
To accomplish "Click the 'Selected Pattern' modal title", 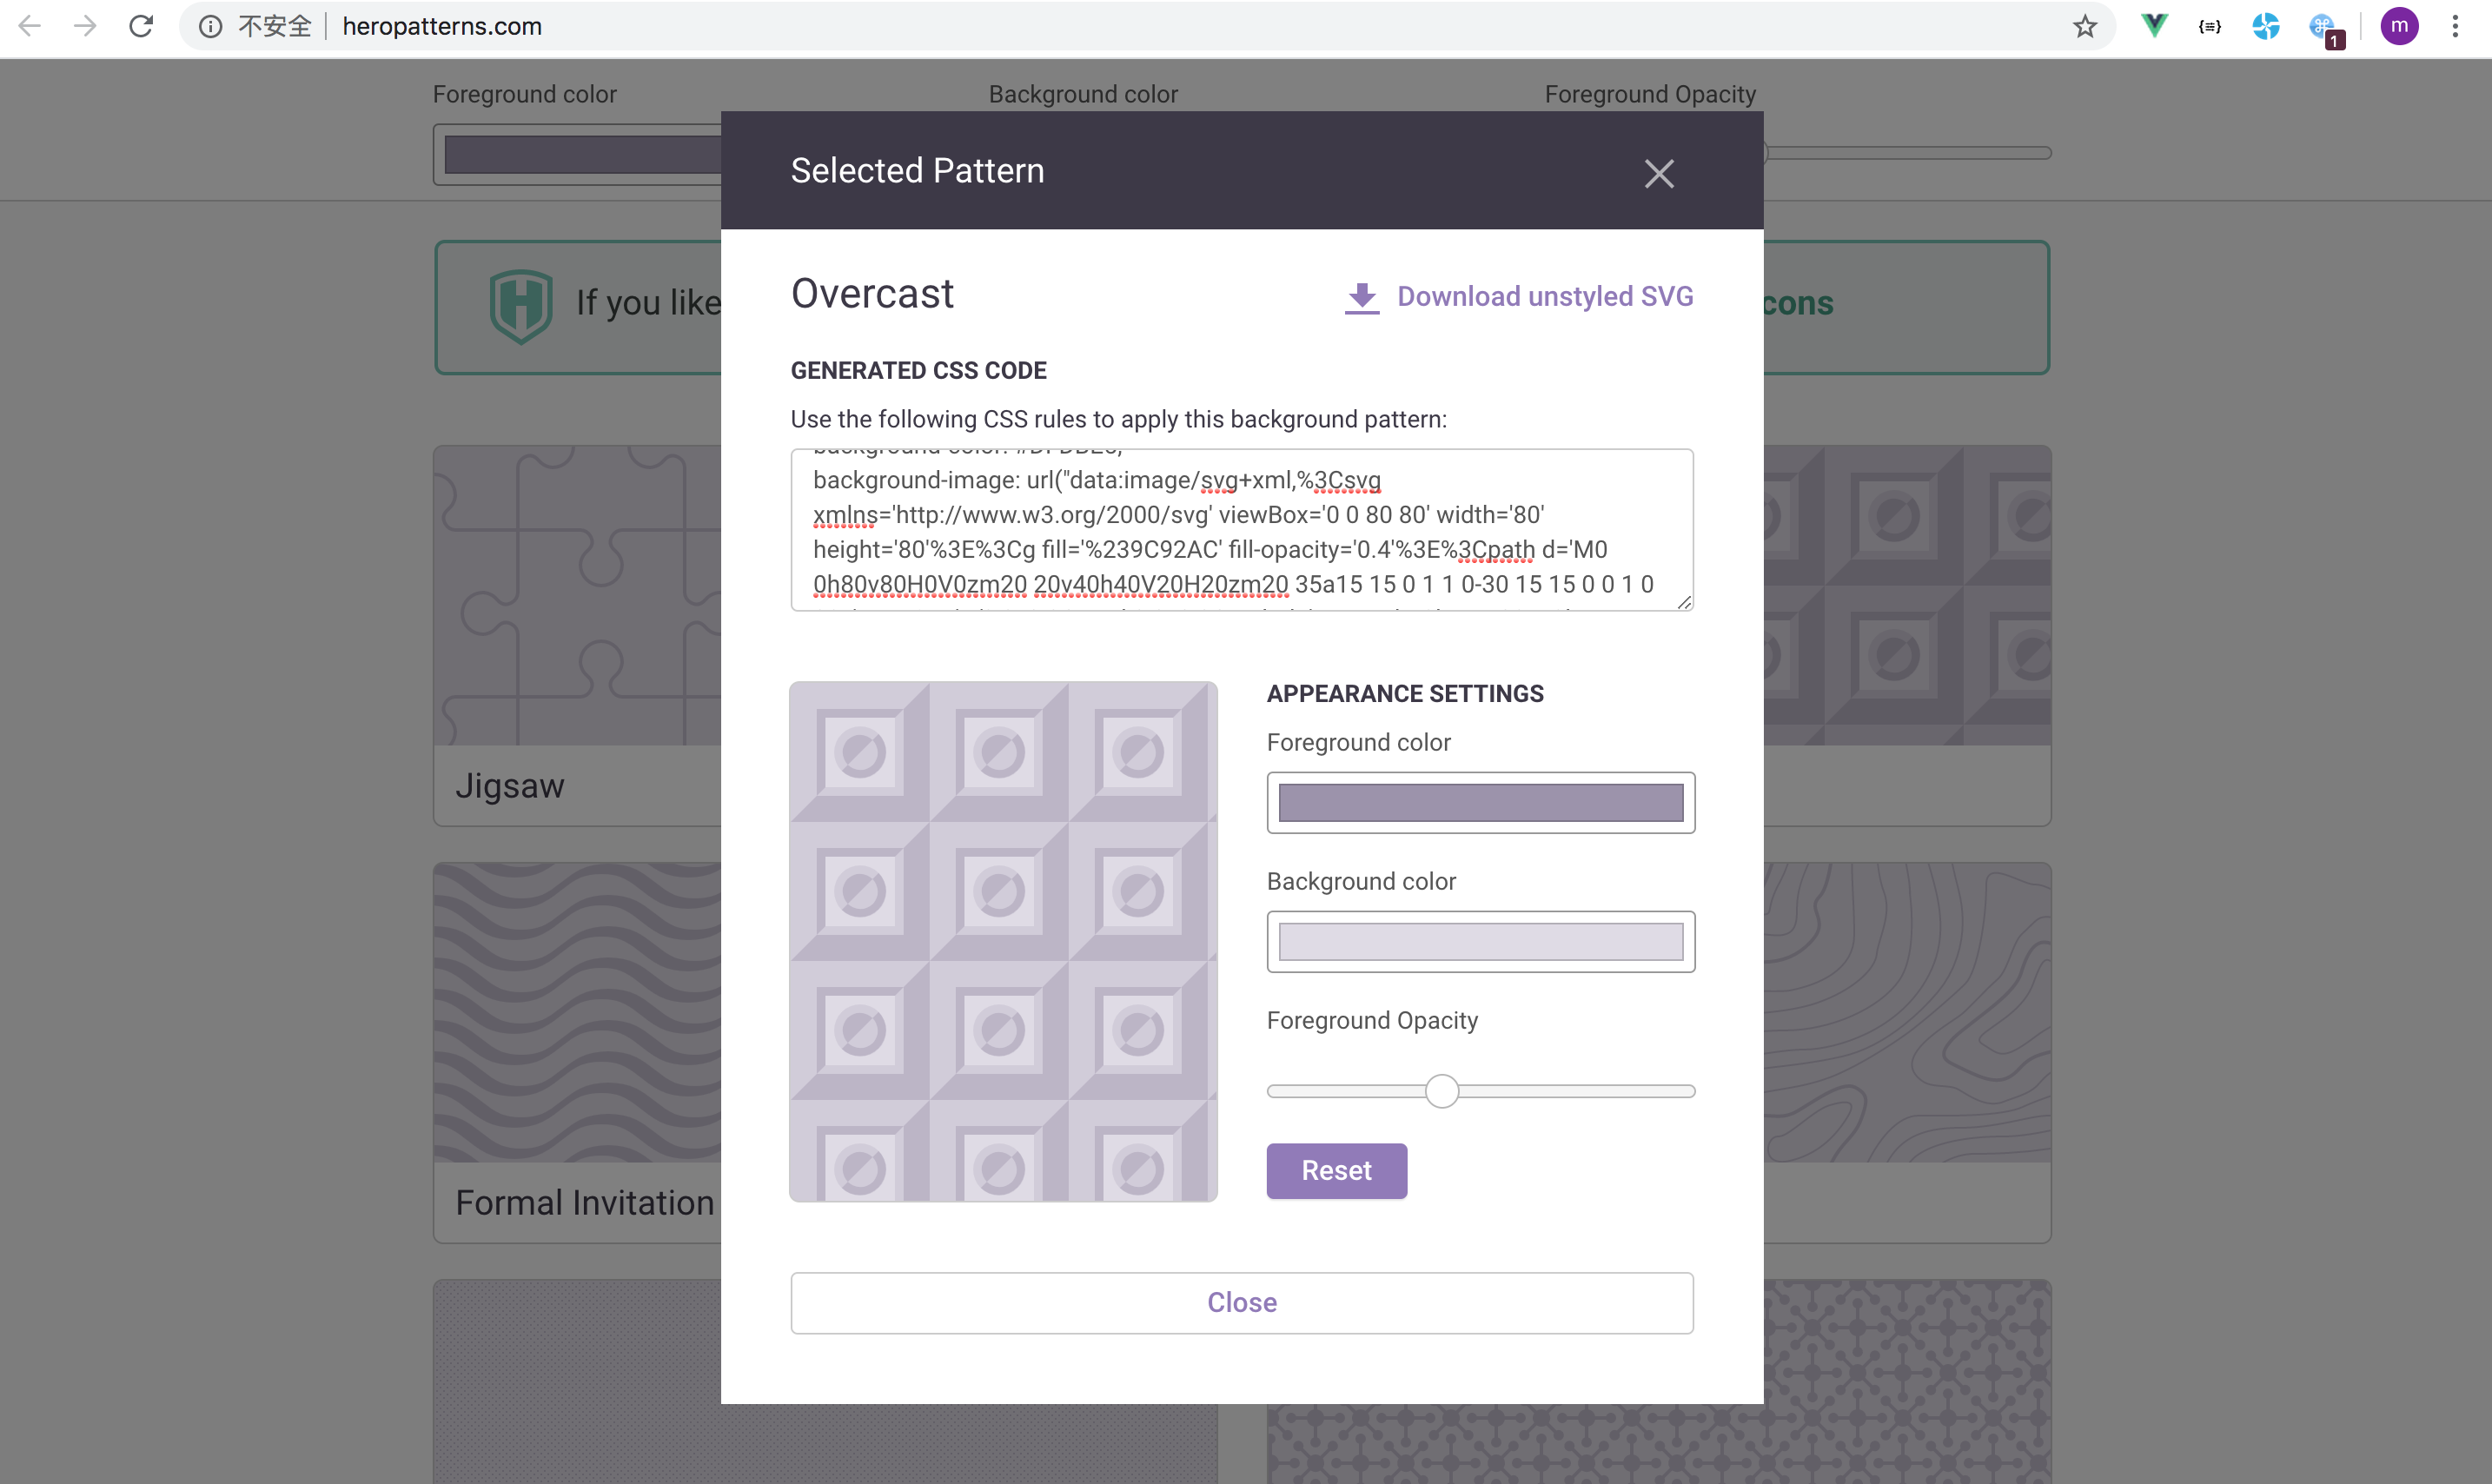I will 917,171.
